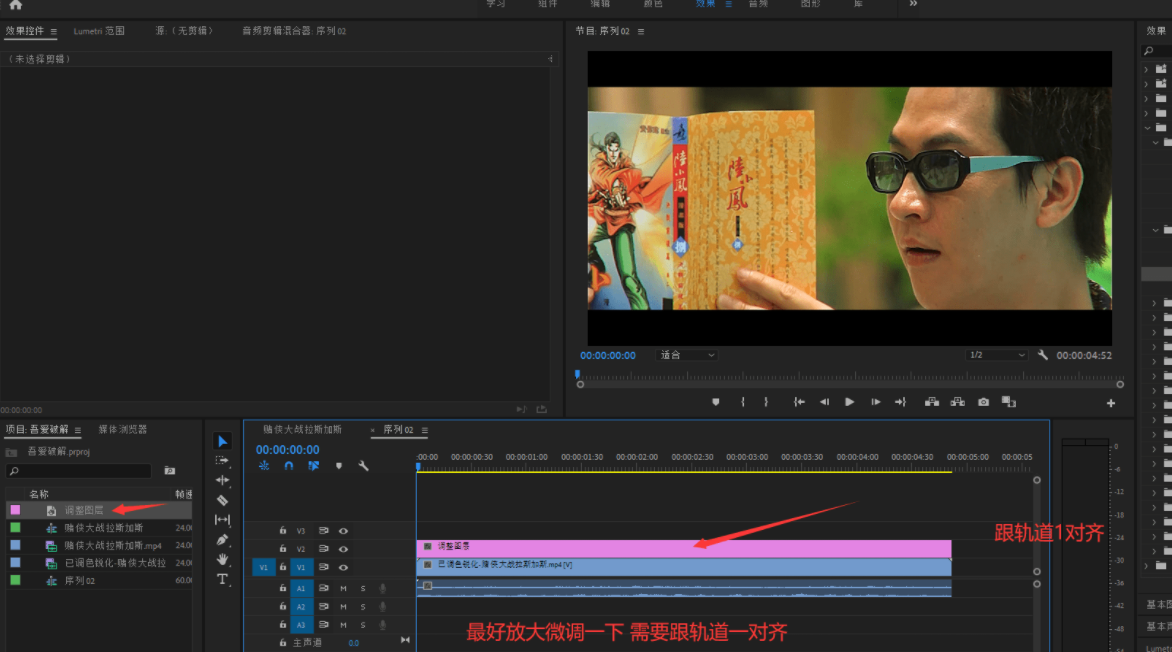Switch to 赌侠大战拉斯加斯 timeline tab
The width and height of the screenshot is (1172, 652).
[302, 429]
